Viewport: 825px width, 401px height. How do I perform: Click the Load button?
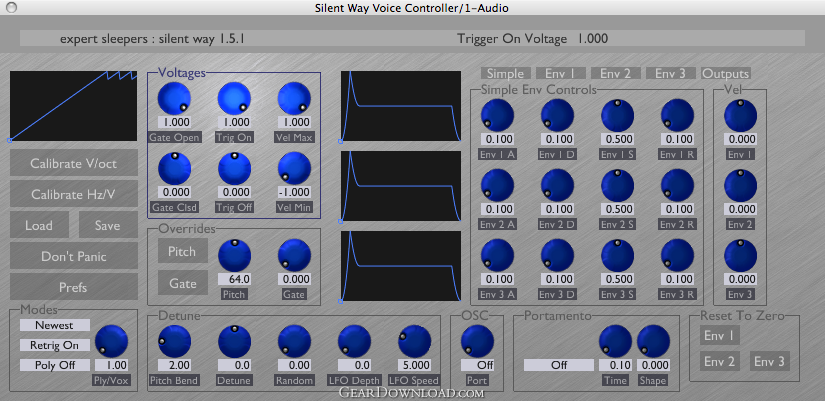point(39,226)
